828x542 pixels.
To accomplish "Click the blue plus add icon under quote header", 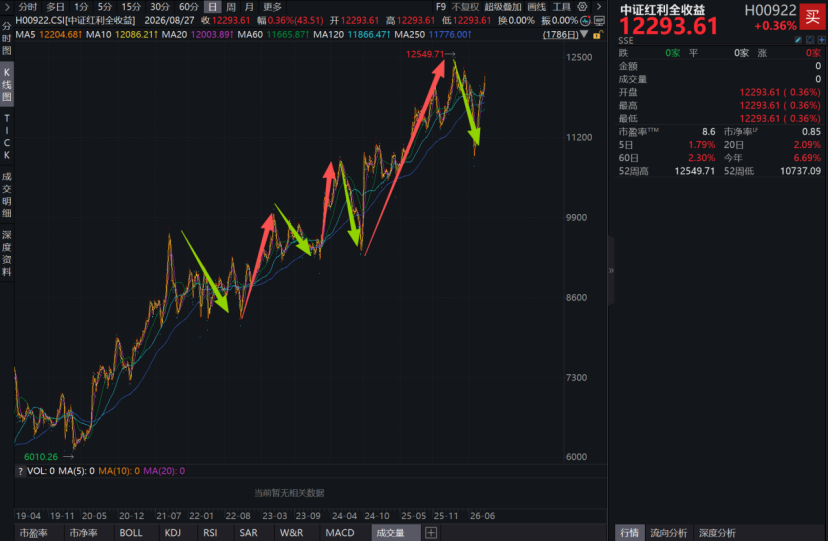I will point(822,40).
